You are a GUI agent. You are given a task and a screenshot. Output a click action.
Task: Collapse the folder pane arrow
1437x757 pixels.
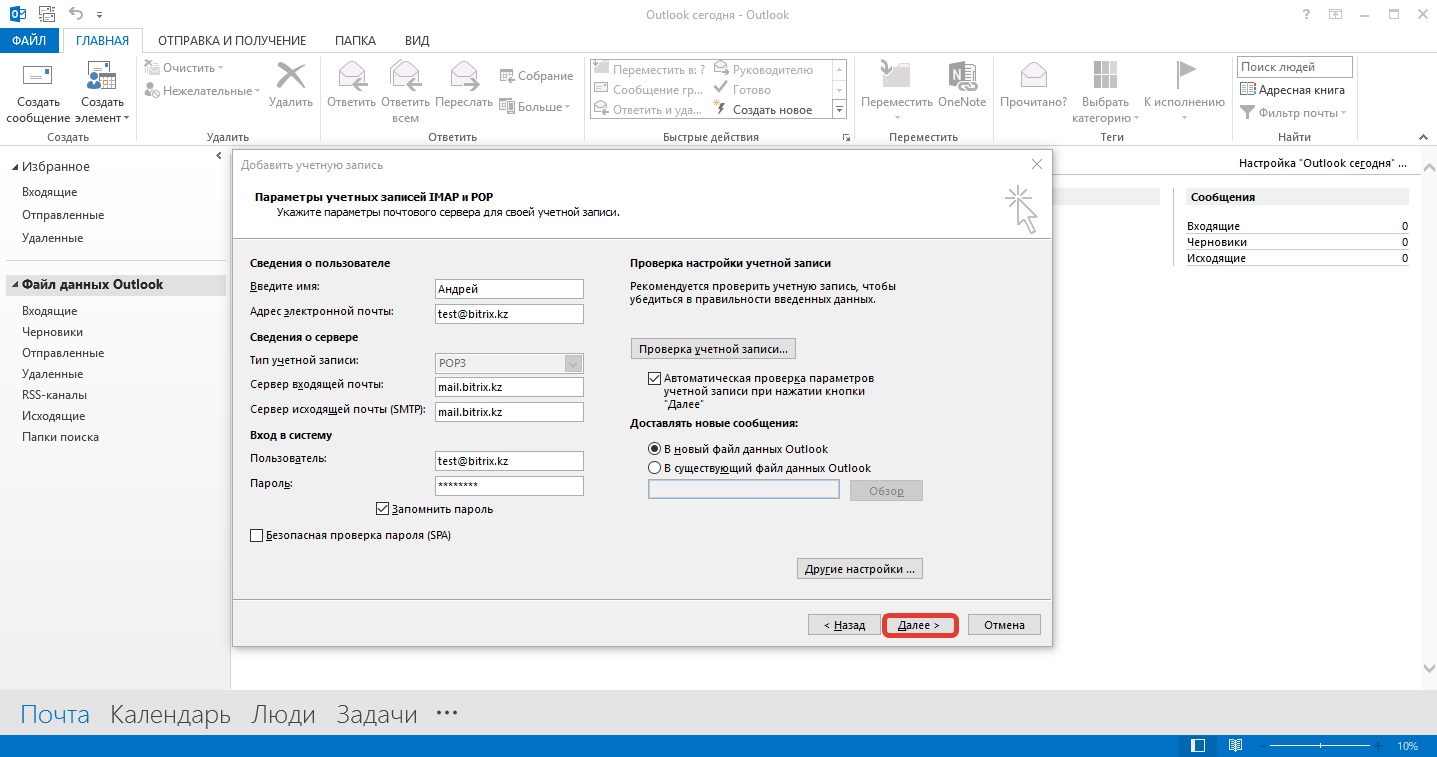click(x=219, y=156)
